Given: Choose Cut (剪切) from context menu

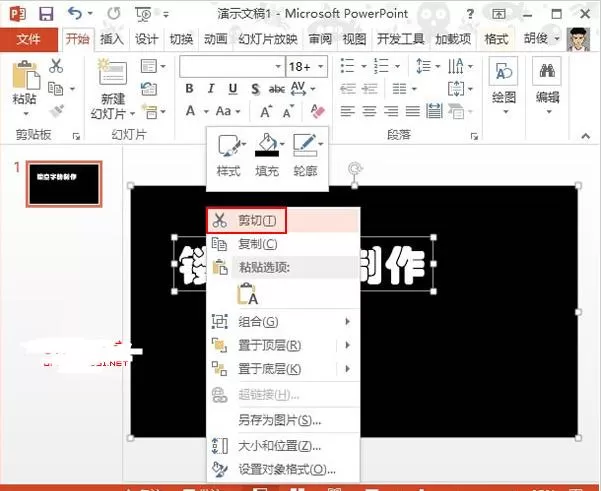Looking at the screenshot, I should 283,220.
